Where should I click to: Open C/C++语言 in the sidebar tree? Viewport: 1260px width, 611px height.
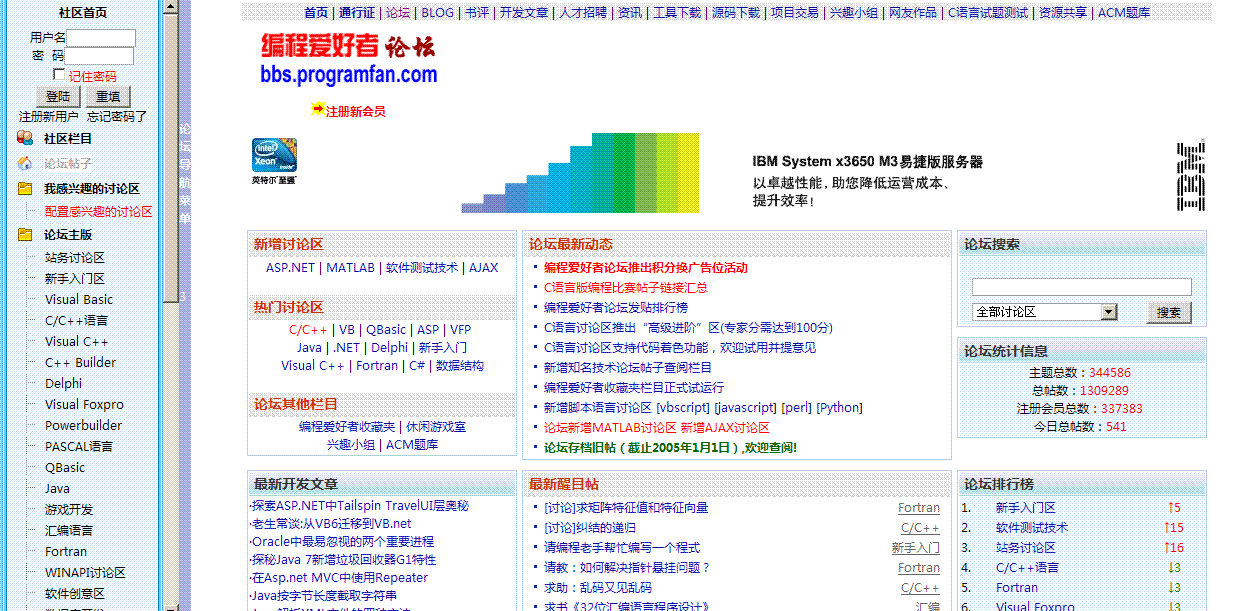[x=76, y=321]
